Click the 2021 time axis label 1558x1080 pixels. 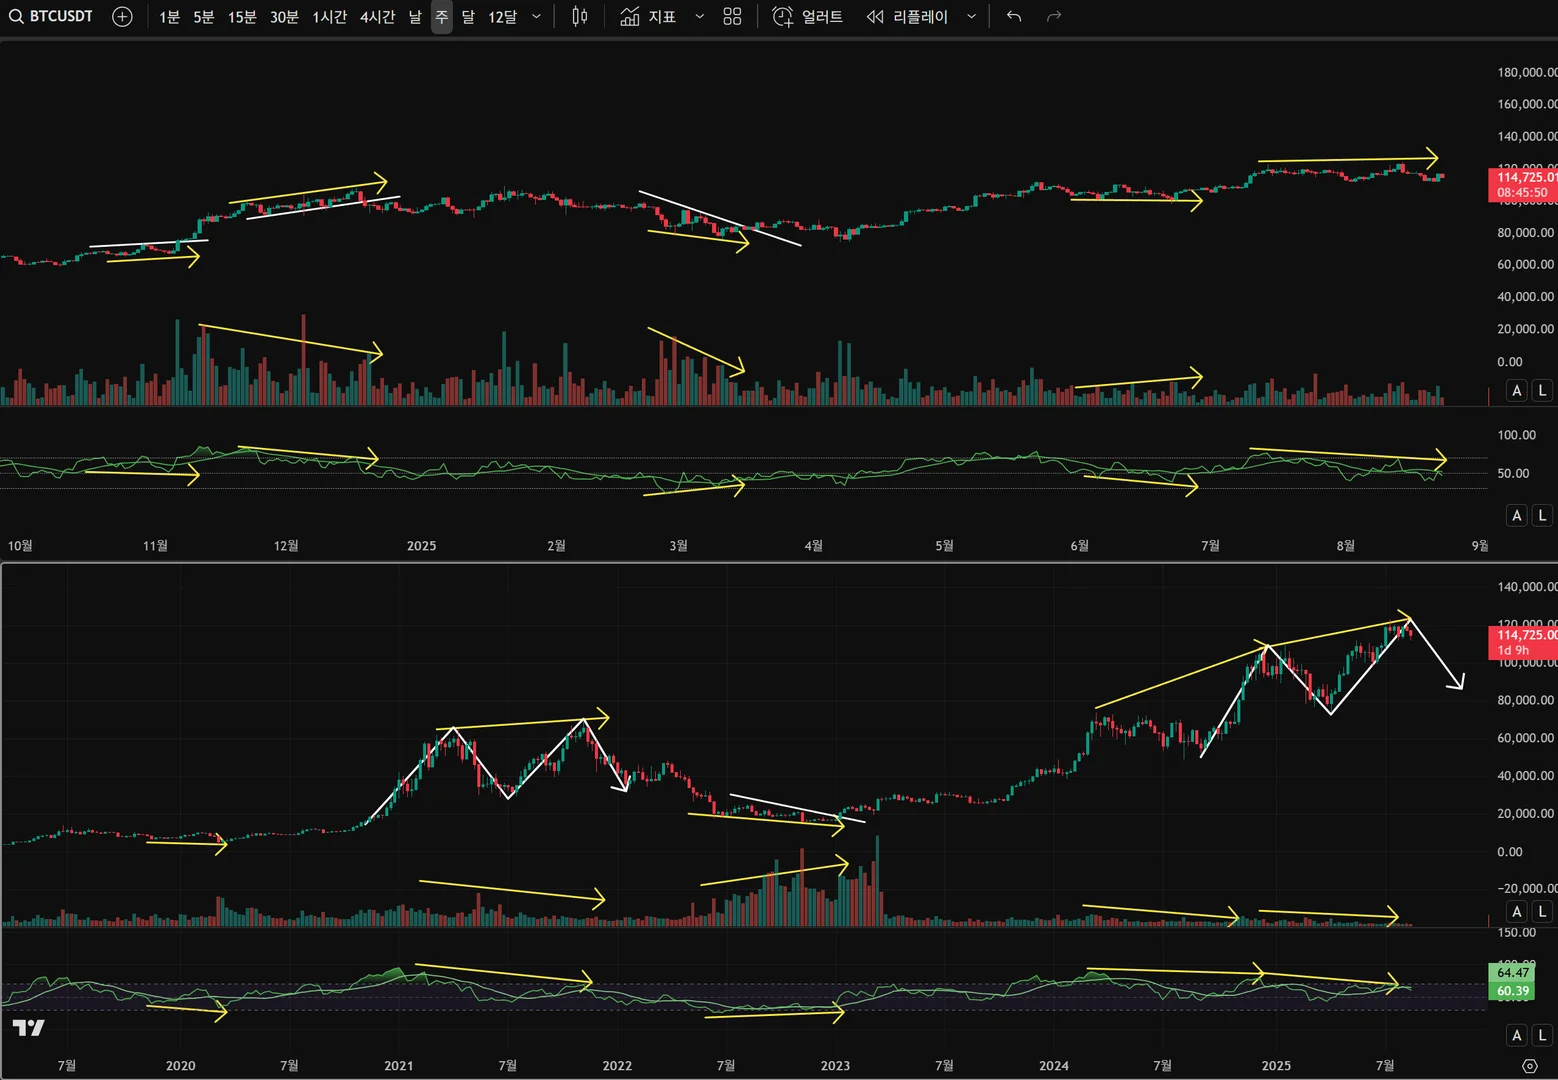pos(399,1066)
